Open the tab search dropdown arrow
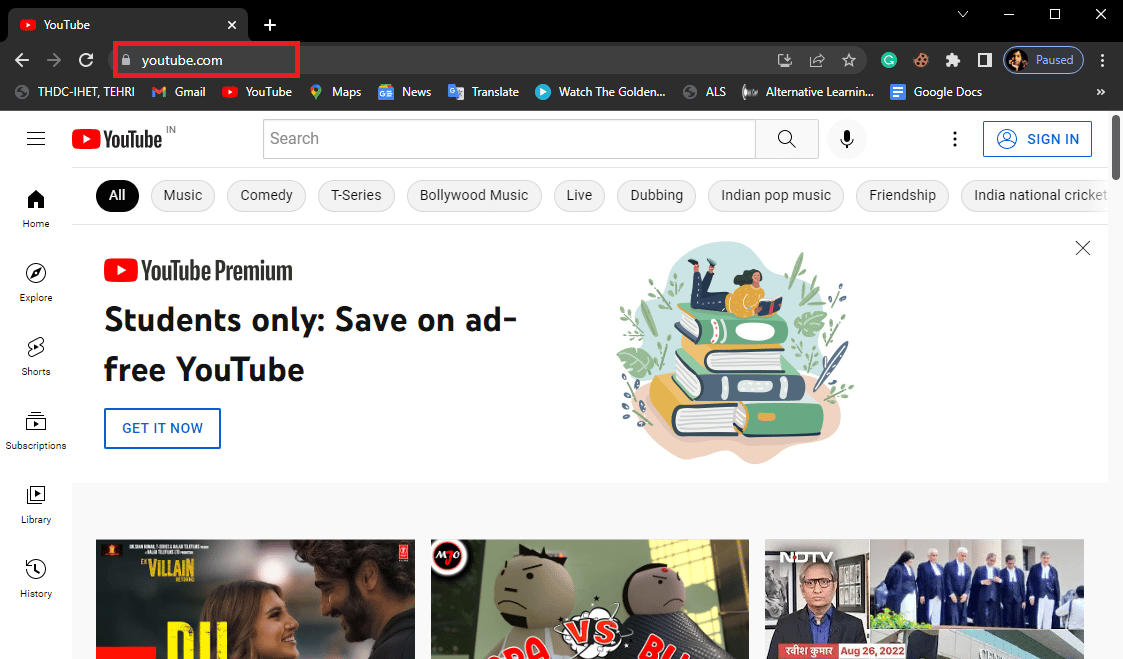Image resolution: width=1123 pixels, height=659 pixels. pos(963,14)
